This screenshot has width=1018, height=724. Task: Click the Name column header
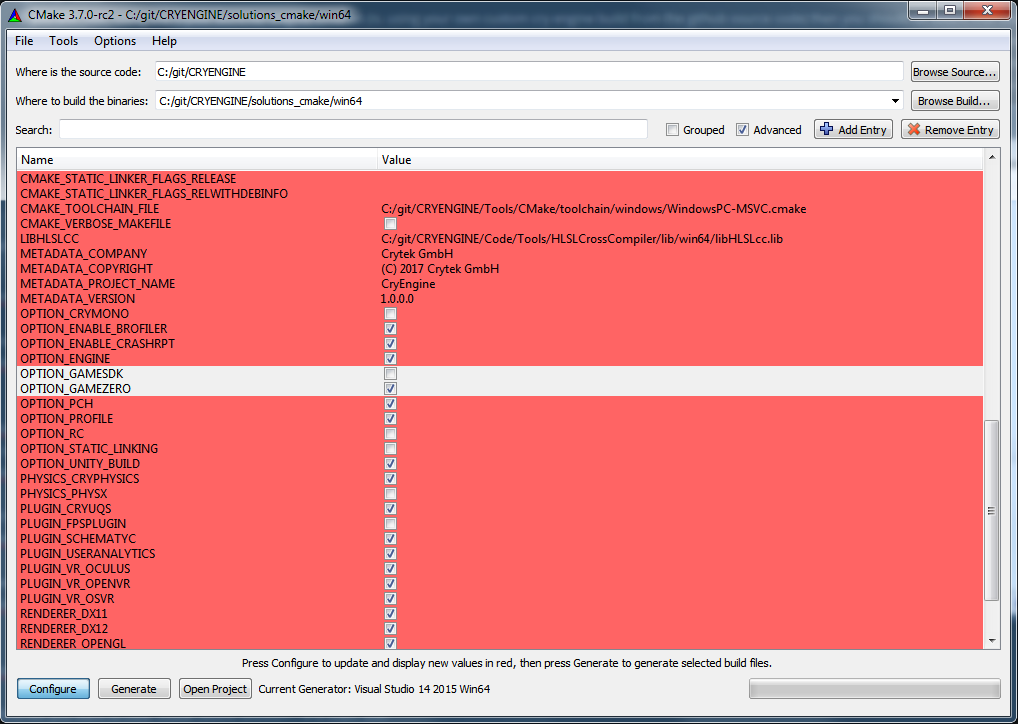[197, 160]
